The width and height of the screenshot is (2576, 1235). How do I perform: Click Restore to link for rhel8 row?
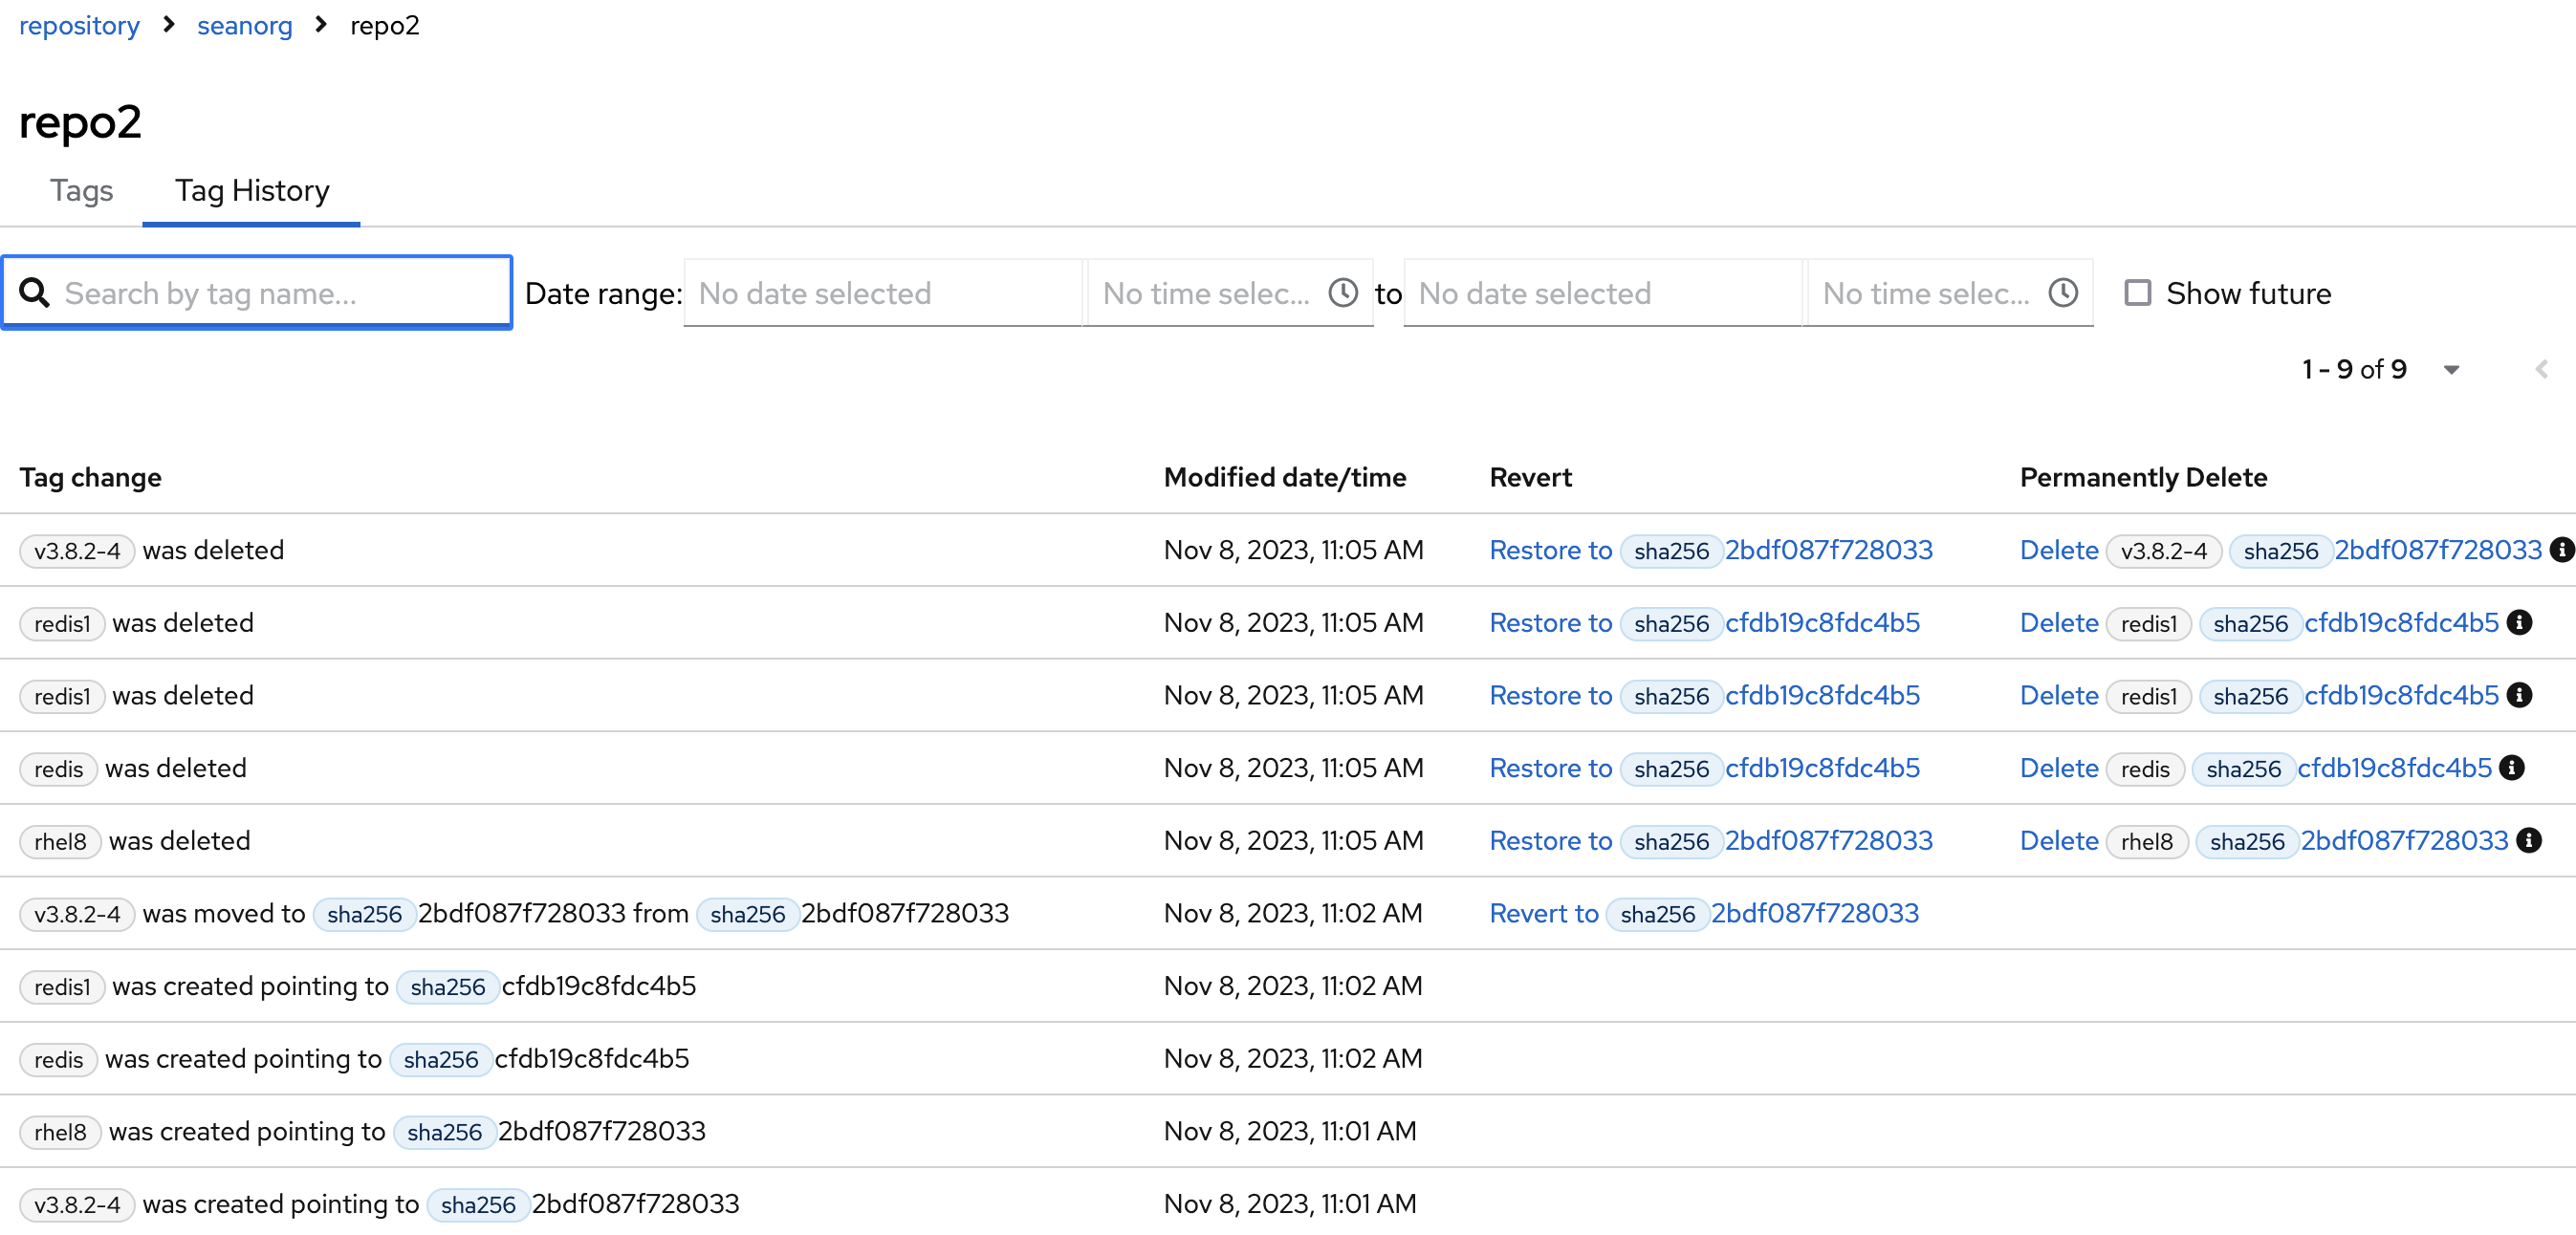click(1549, 840)
